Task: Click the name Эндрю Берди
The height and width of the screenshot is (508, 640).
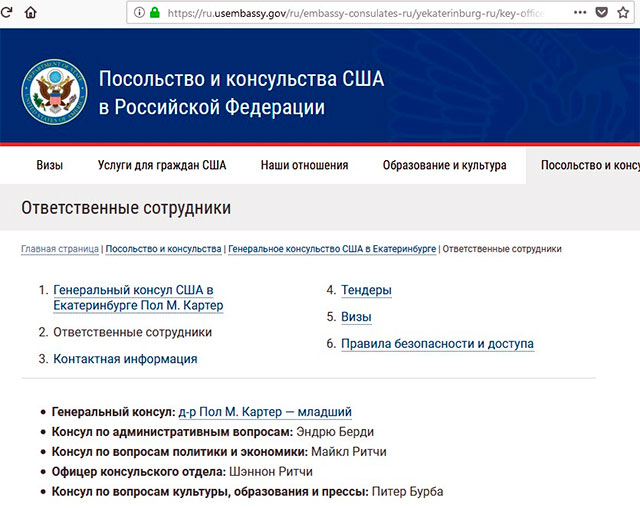Action: coord(335,432)
